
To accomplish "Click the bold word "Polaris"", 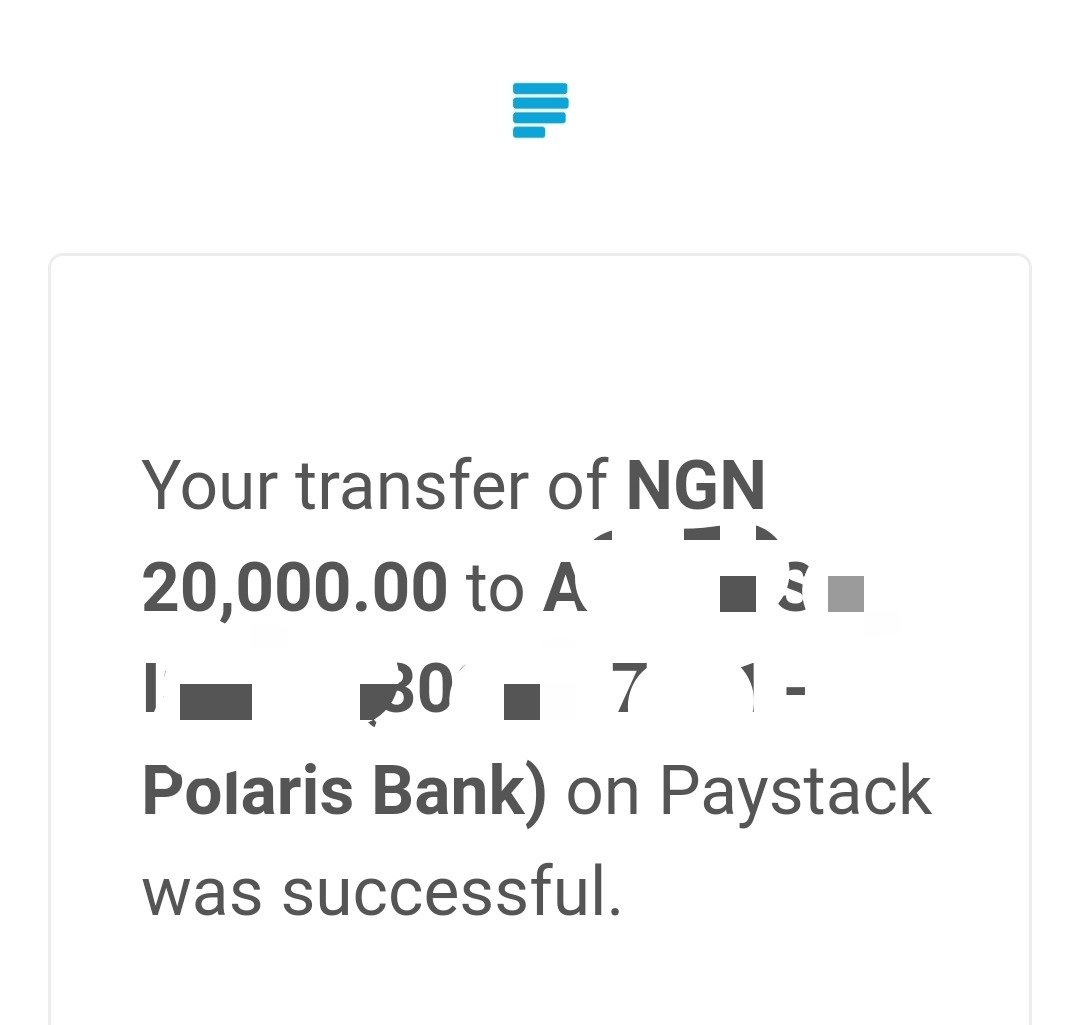I will pos(247,791).
